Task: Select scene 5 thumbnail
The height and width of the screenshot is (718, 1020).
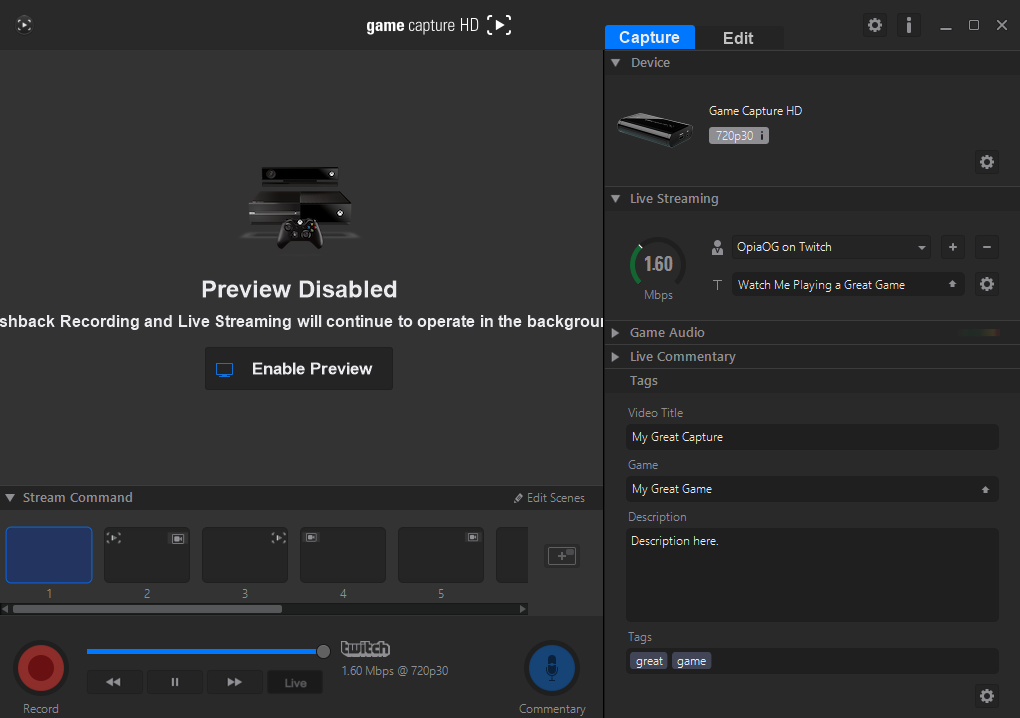Action: point(441,555)
